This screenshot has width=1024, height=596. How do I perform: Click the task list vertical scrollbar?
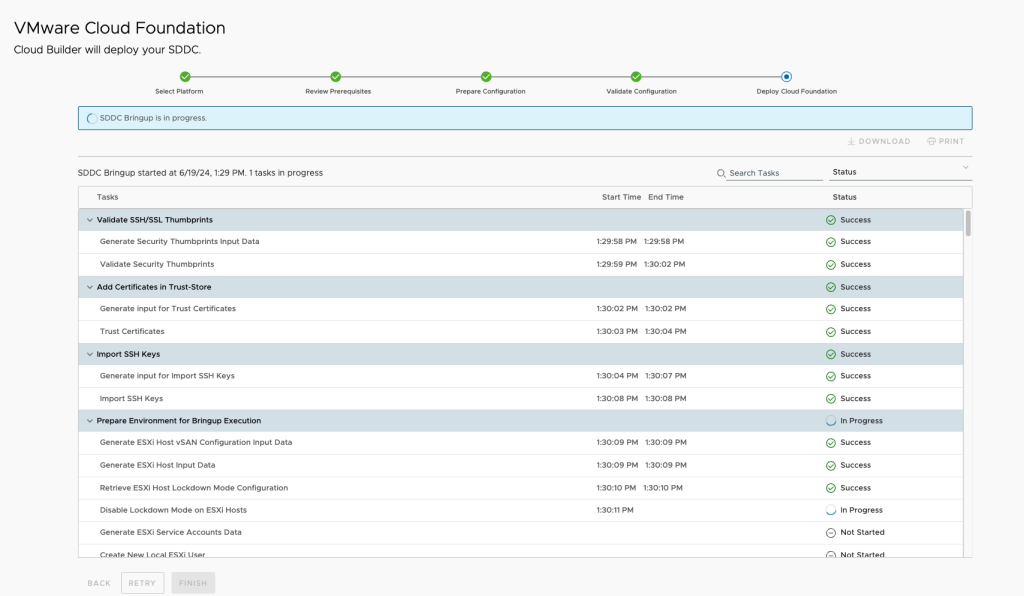coord(968,223)
